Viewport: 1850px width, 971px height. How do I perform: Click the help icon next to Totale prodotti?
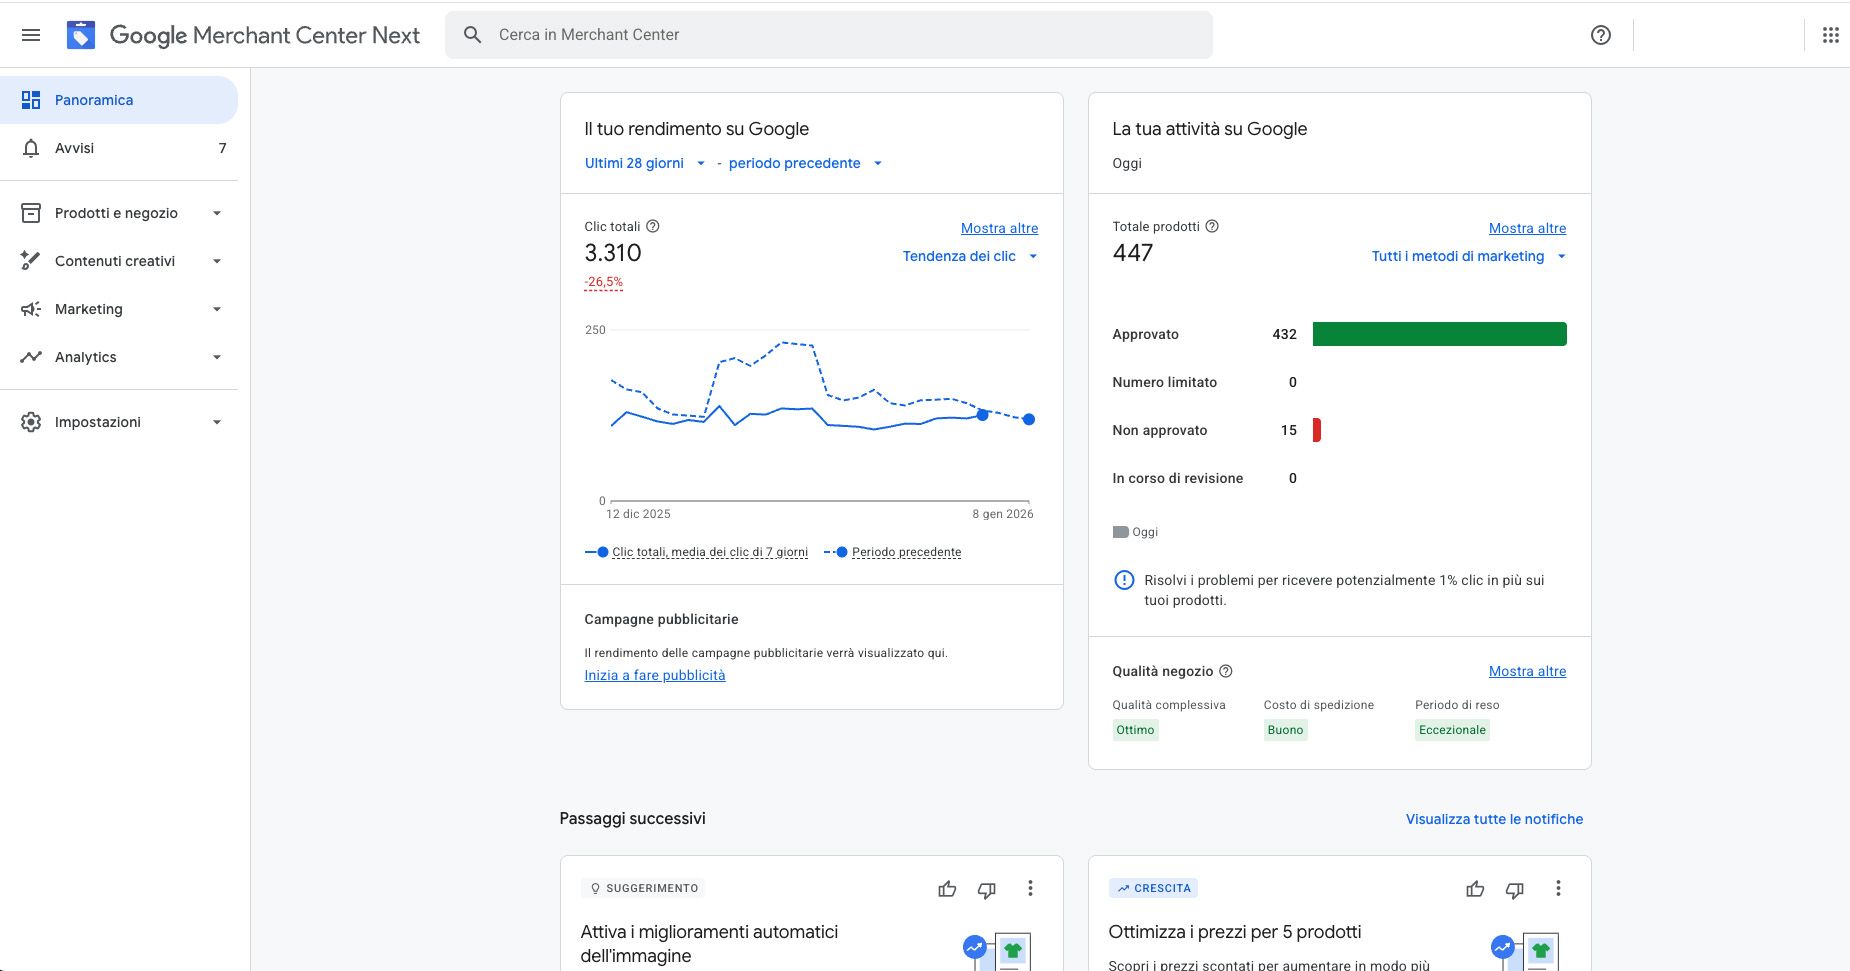1212,226
